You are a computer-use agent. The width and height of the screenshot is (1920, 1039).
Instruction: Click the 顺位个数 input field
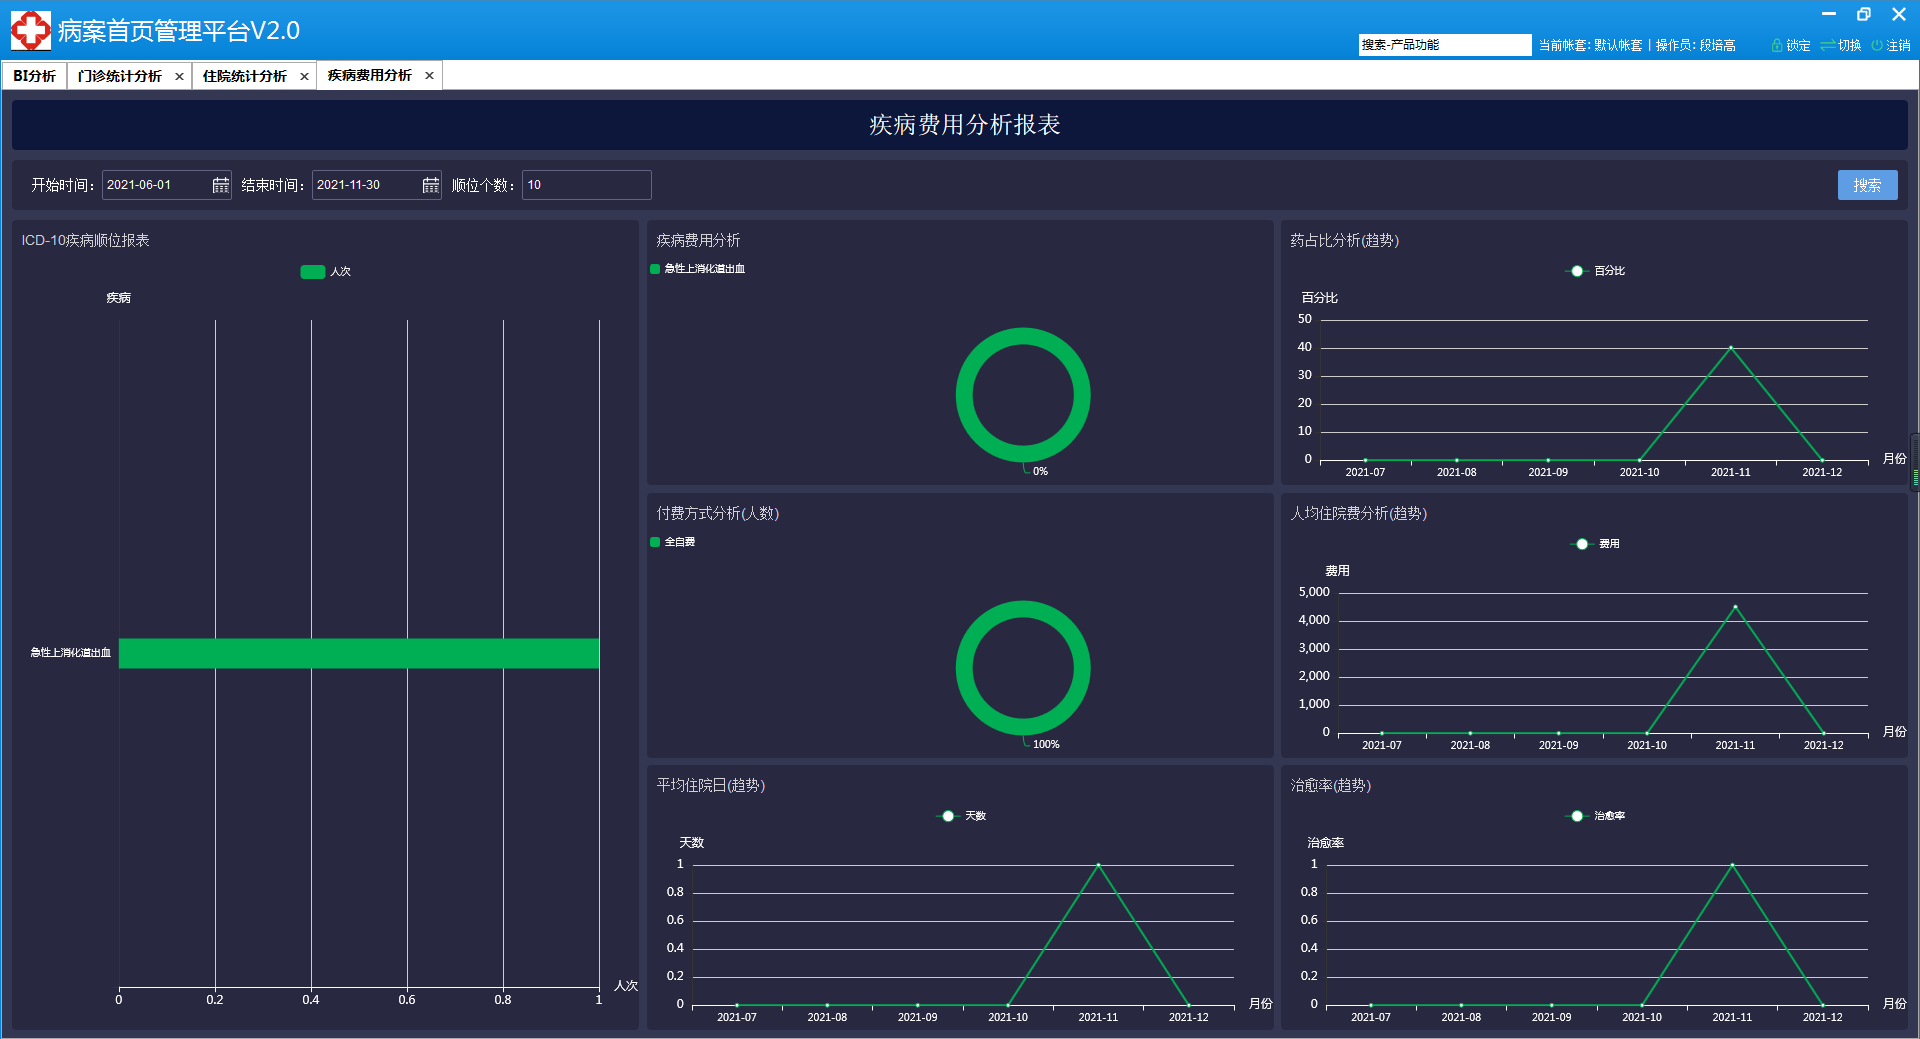click(x=586, y=185)
